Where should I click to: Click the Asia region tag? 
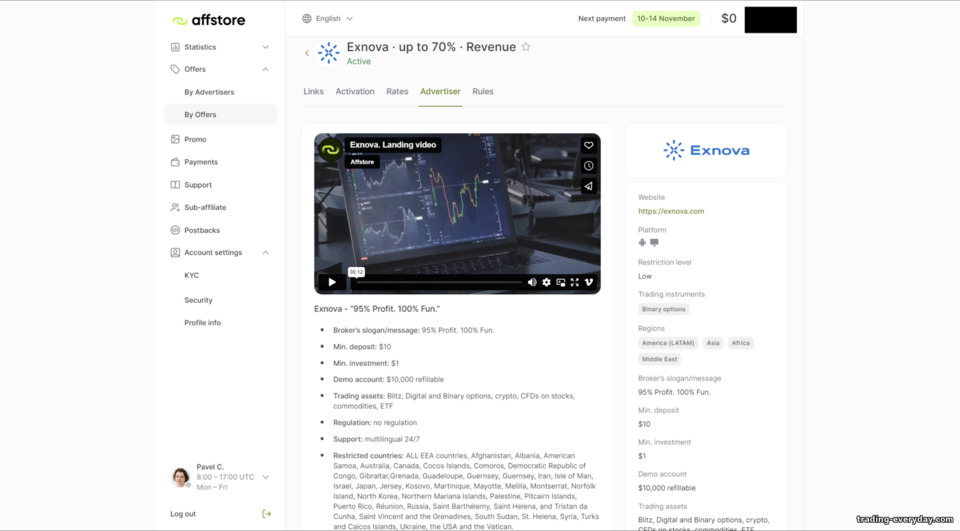point(713,343)
